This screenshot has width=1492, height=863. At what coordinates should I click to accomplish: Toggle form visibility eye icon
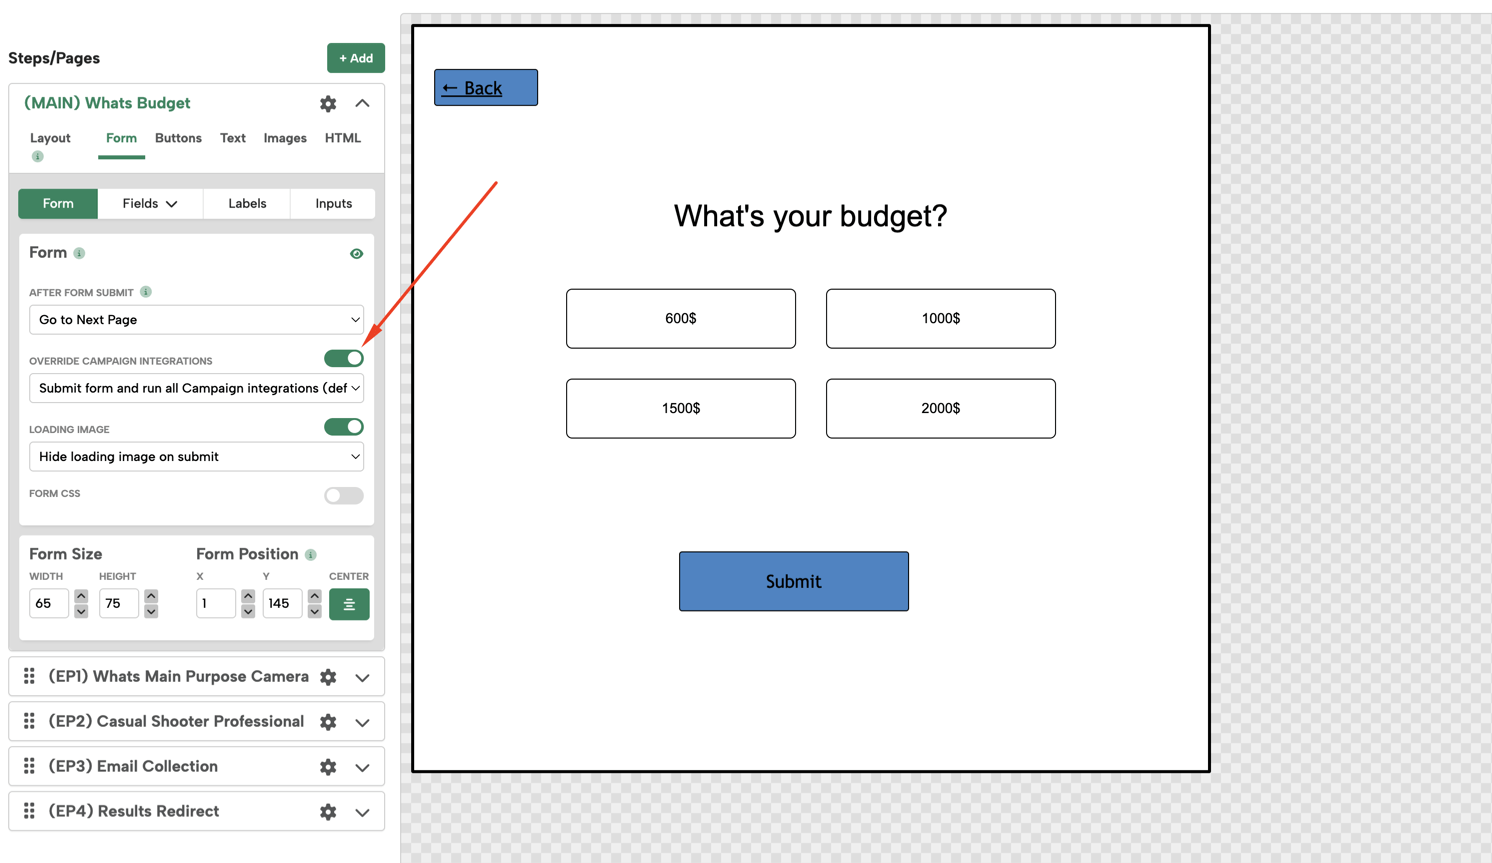[x=356, y=254]
